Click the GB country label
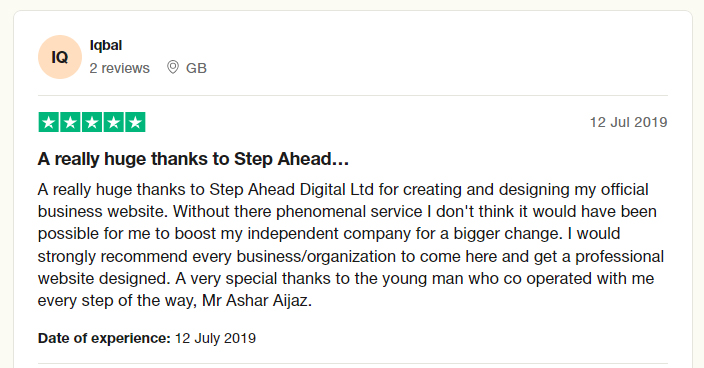Image resolution: width=704 pixels, height=368 pixels. tap(196, 68)
